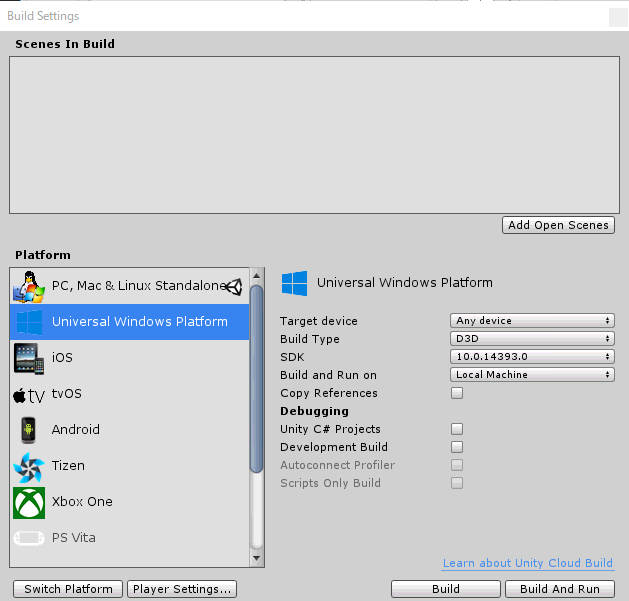Click platform list scroll up arrow
The height and width of the screenshot is (601, 629).
[x=257, y=276]
